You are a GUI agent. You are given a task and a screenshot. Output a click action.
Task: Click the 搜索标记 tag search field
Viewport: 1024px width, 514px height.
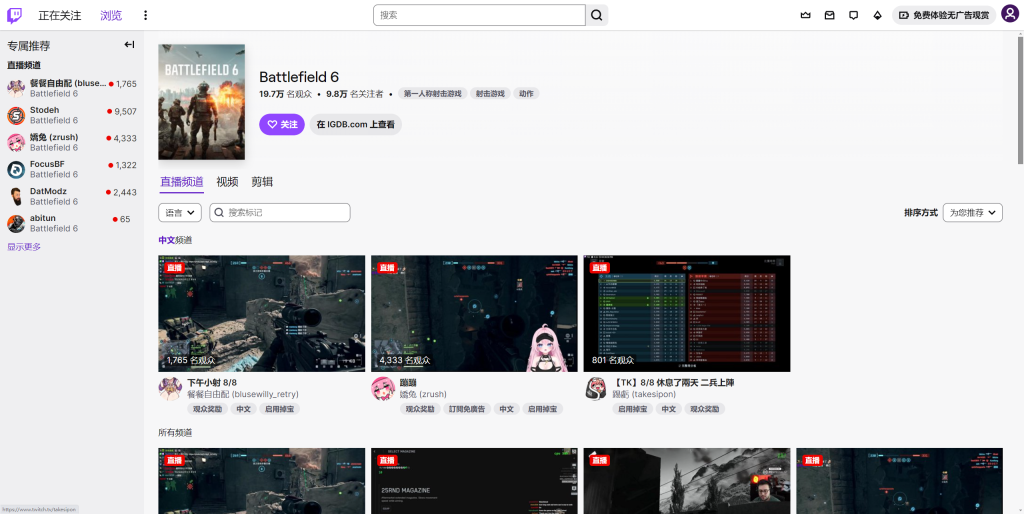(x=280, y=212)
